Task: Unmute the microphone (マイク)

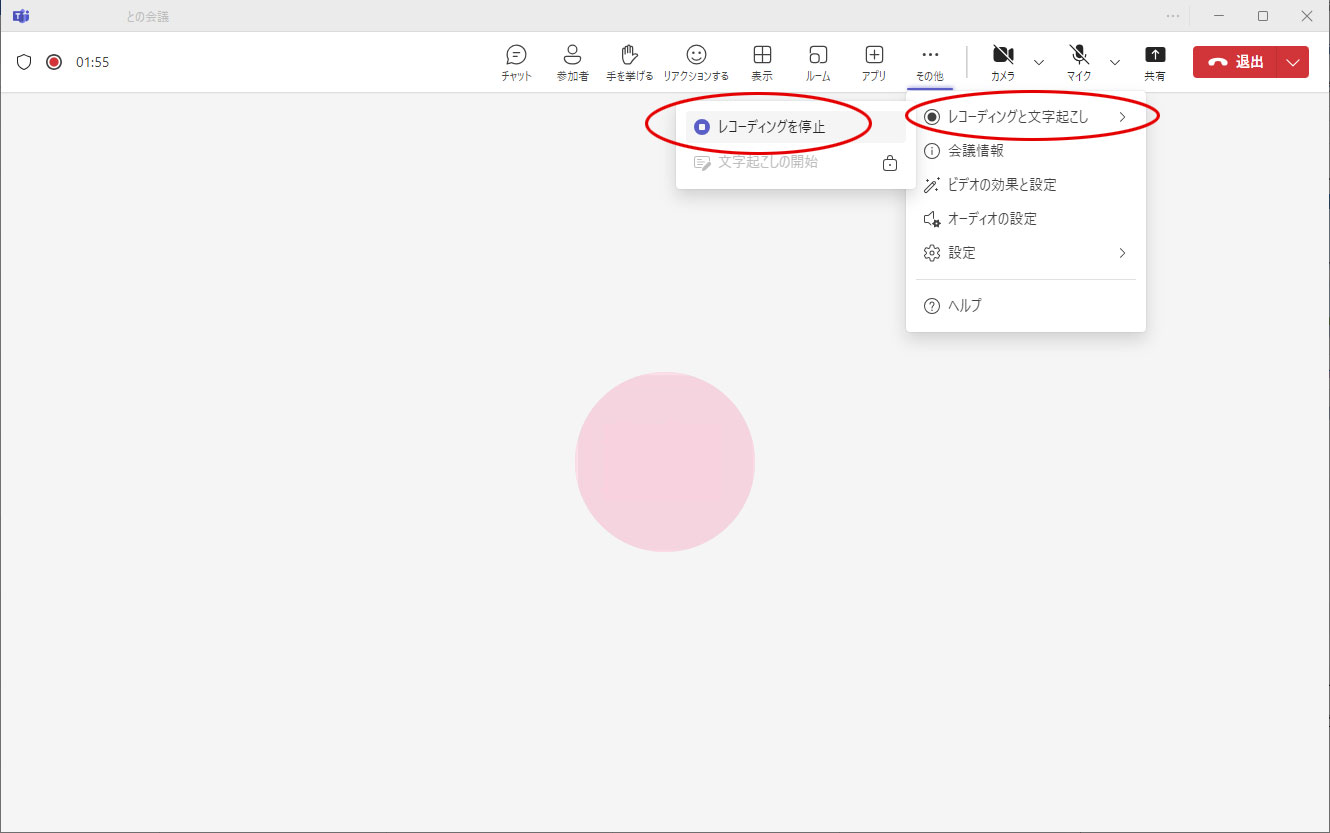Action: 1079,62
